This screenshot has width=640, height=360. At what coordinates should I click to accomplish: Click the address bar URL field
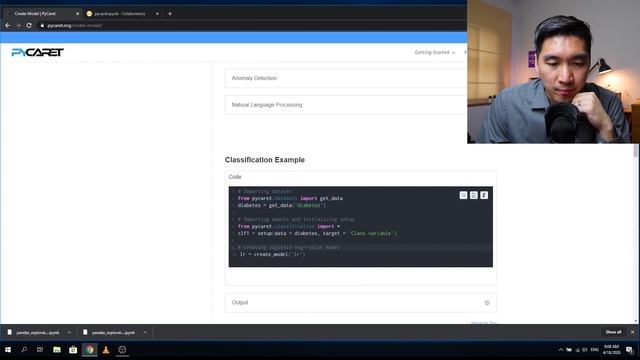click(253, 25)
